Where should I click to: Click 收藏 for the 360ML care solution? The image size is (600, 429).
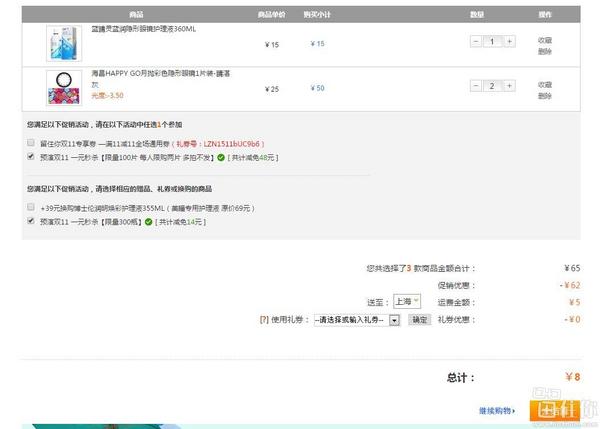[545, 39]
